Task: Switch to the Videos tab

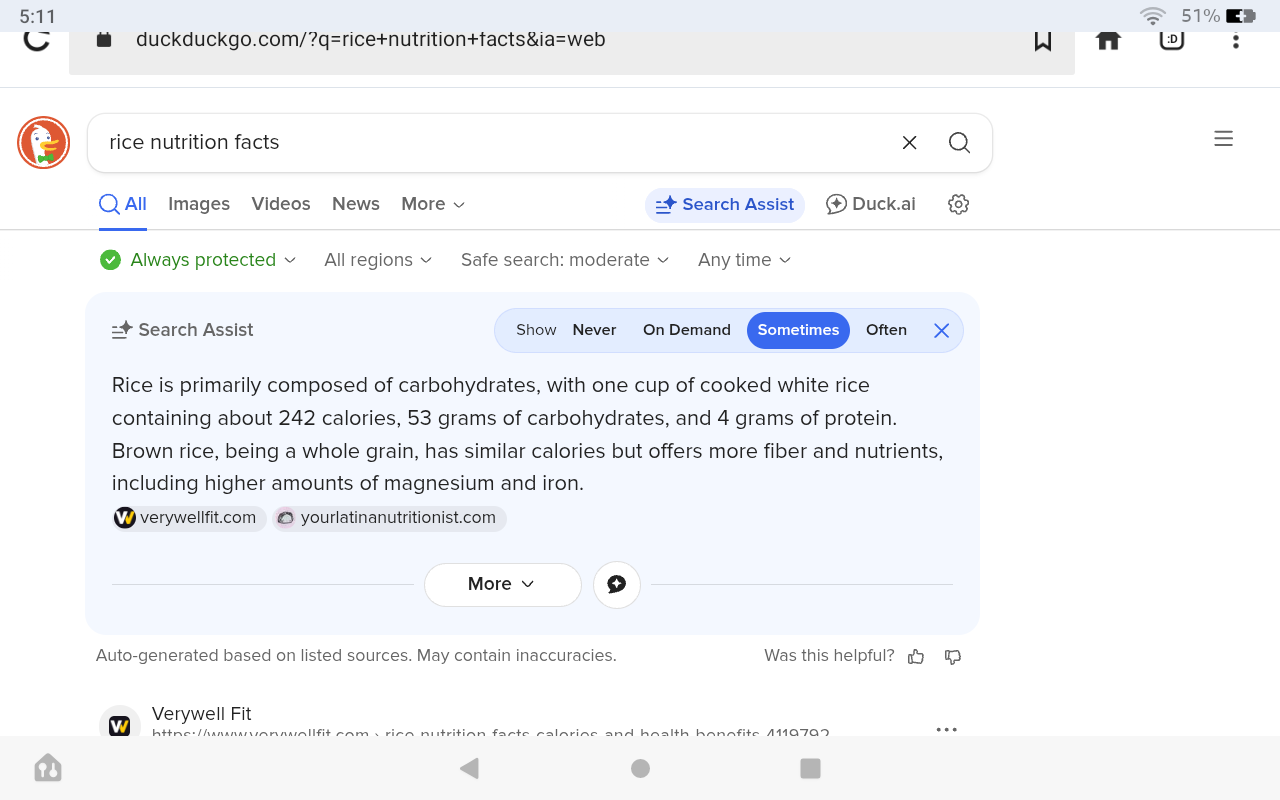Action: (x=281, y=204)
